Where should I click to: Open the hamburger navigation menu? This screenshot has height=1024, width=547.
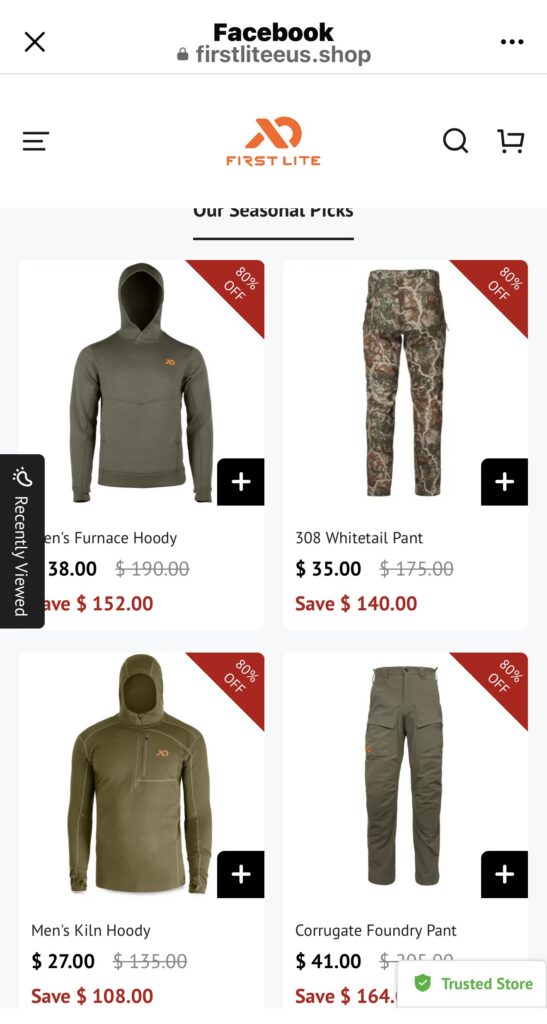36,141
